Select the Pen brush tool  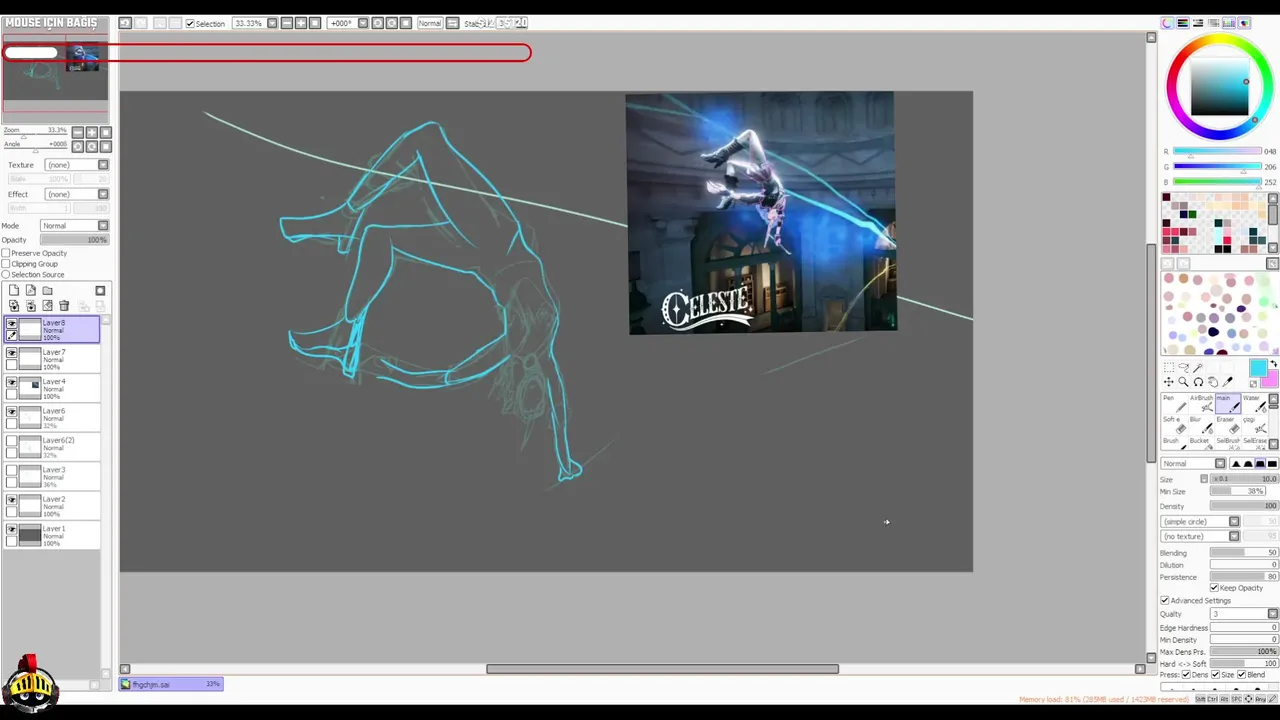click(1177, 403)
